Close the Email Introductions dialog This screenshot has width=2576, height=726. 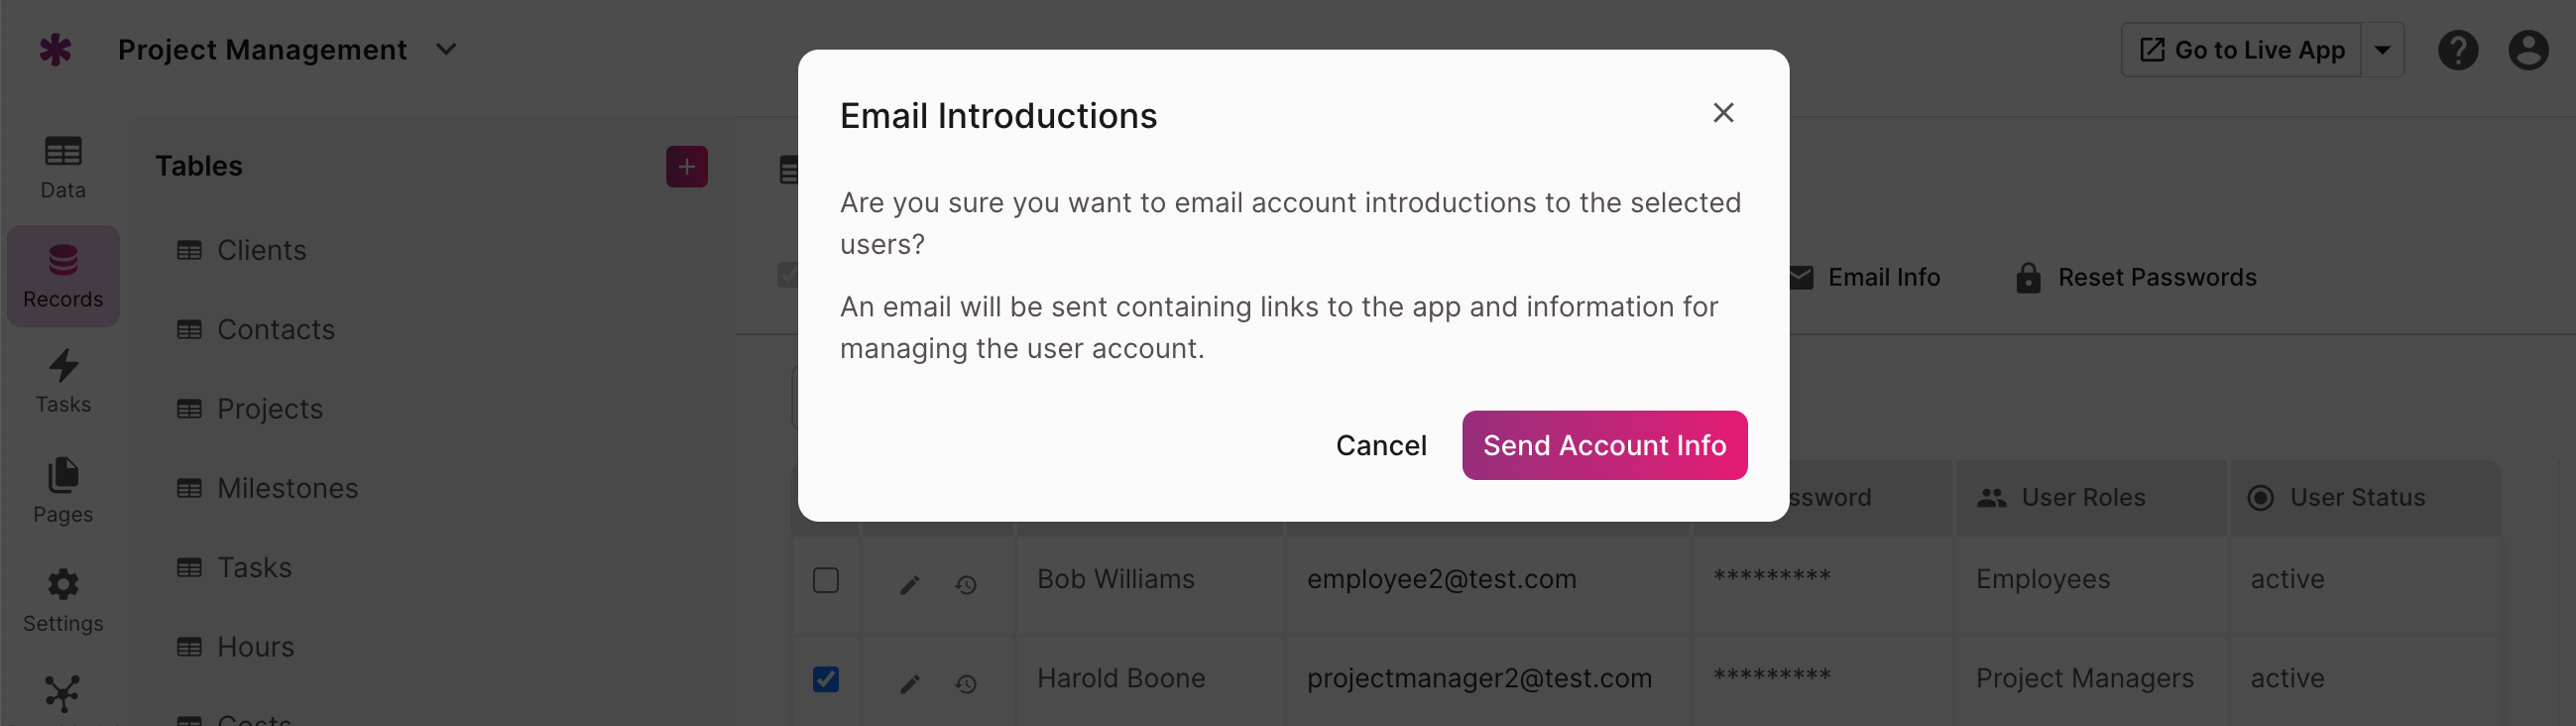[1722, 113]
